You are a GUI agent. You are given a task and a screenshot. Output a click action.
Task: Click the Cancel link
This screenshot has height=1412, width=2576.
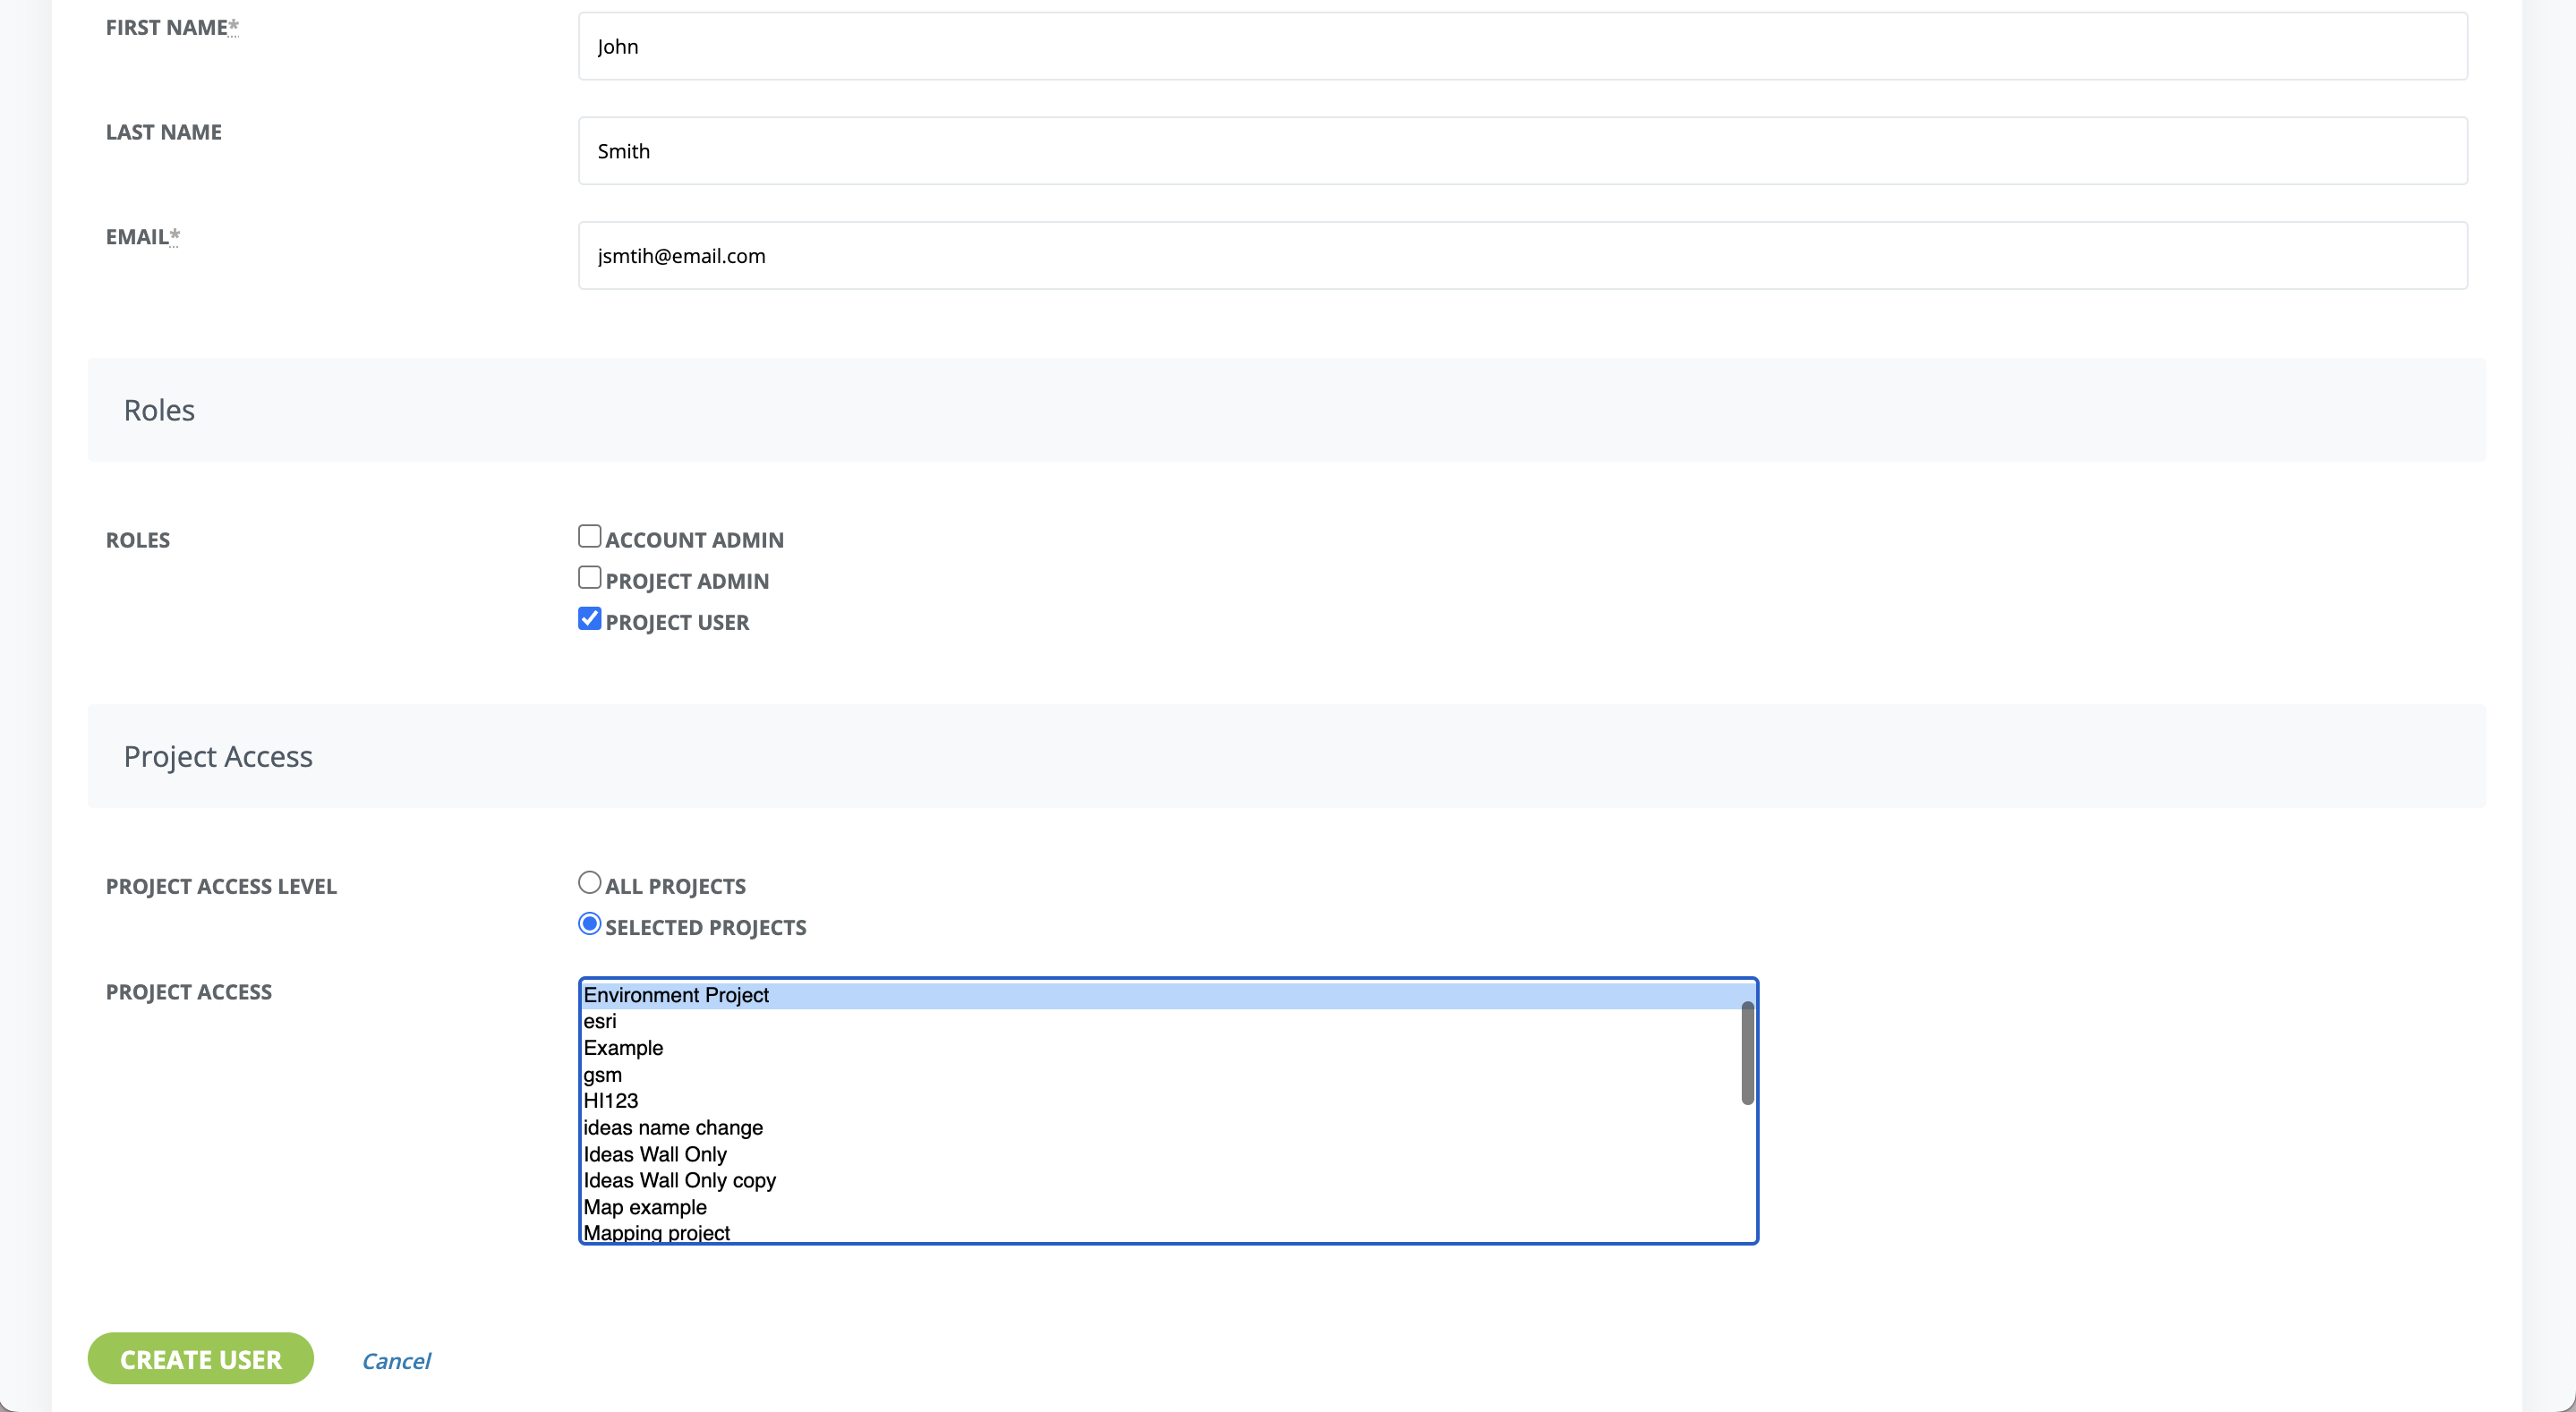396,1361
